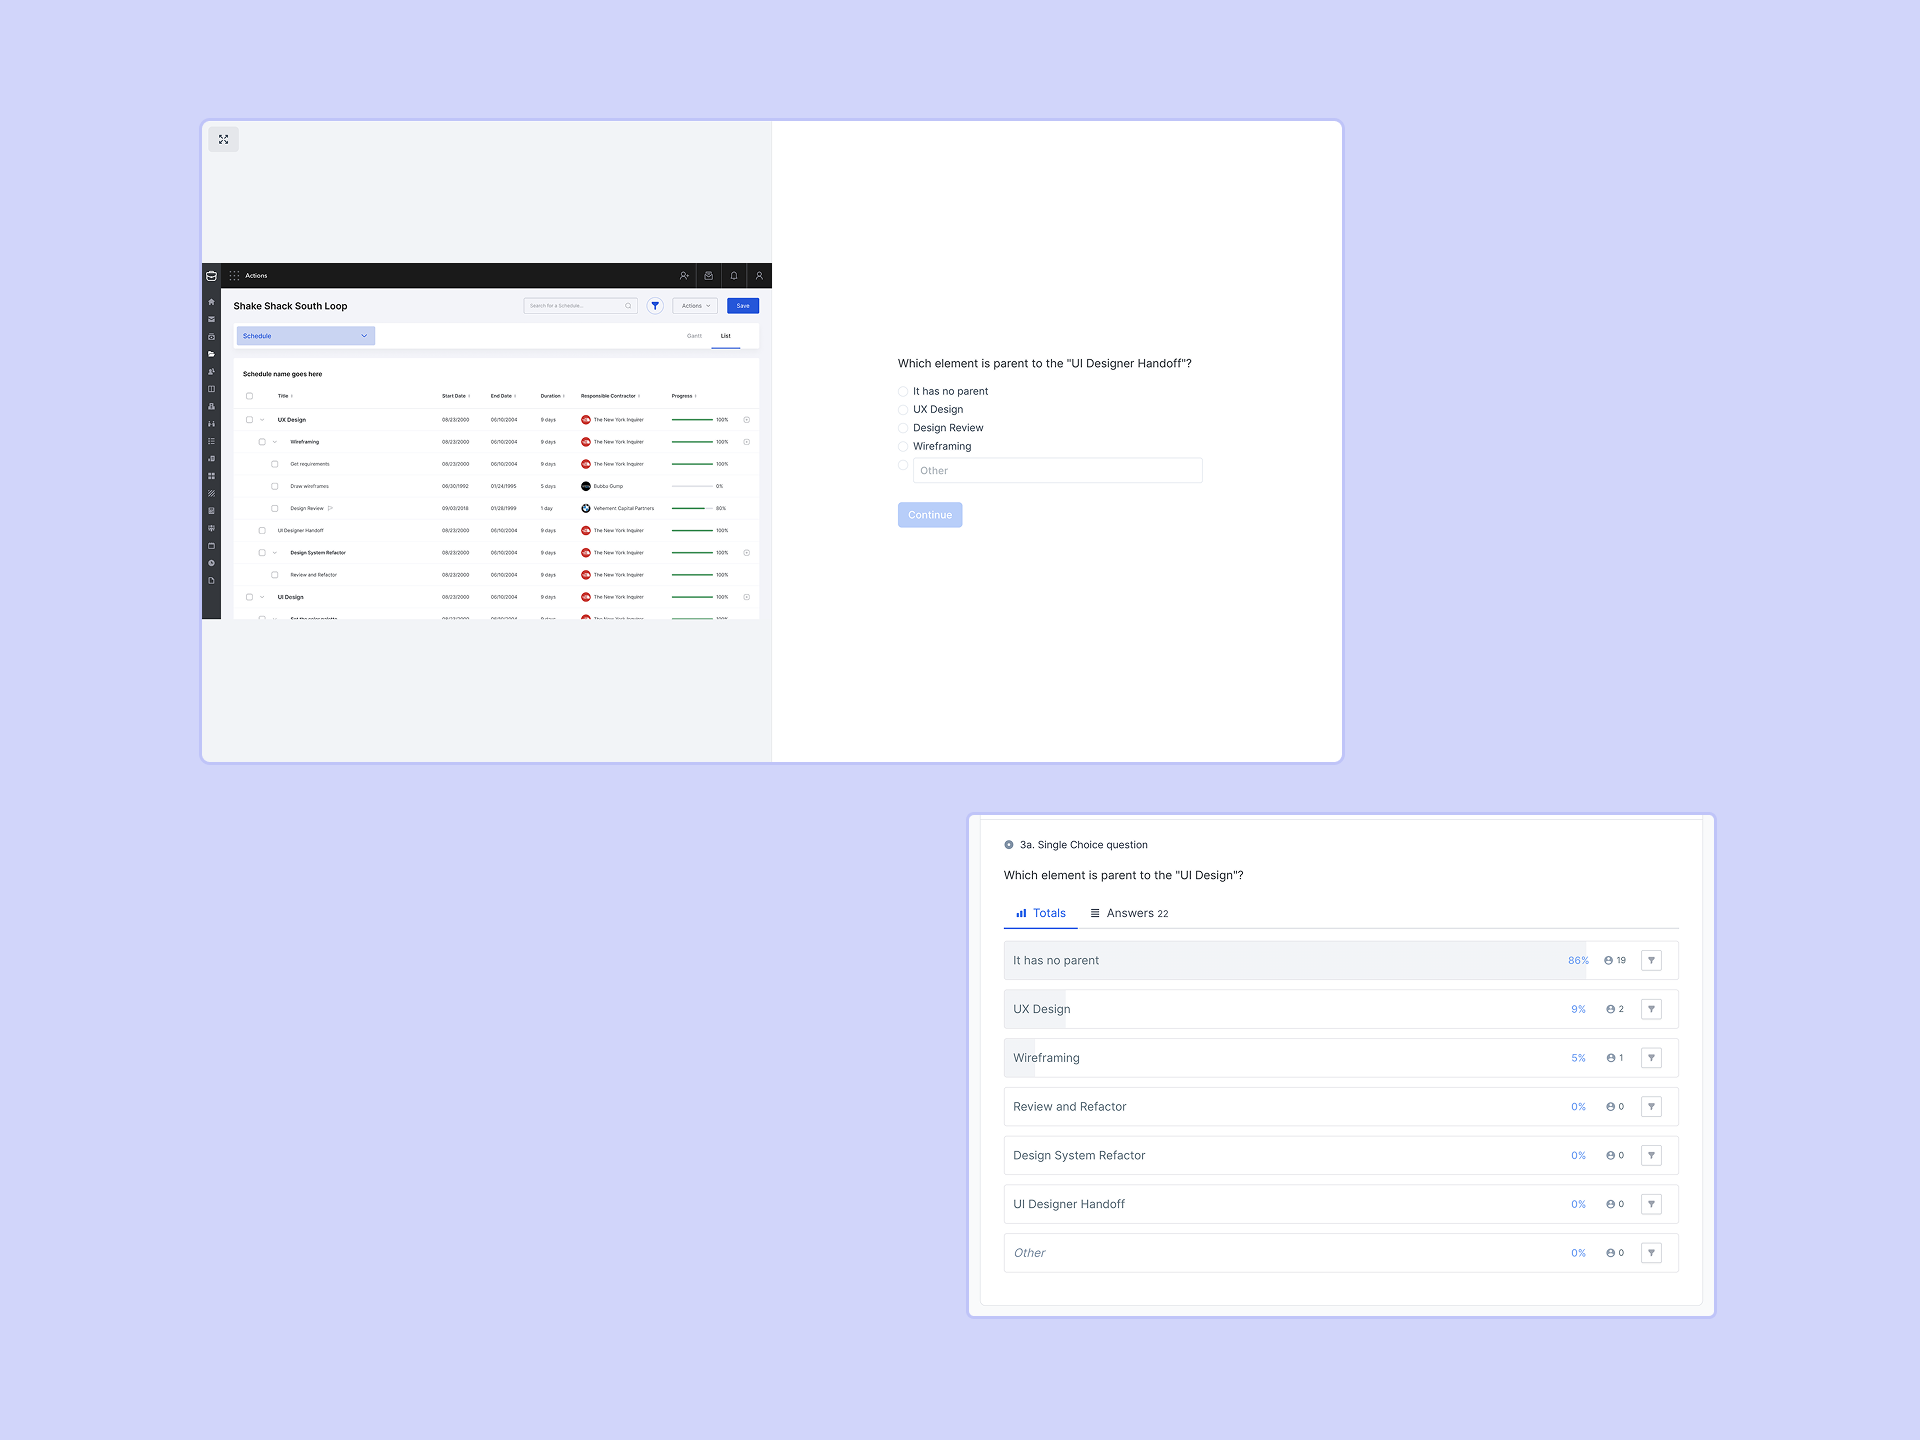Click the invite user icon in top bar

[684, 276]
